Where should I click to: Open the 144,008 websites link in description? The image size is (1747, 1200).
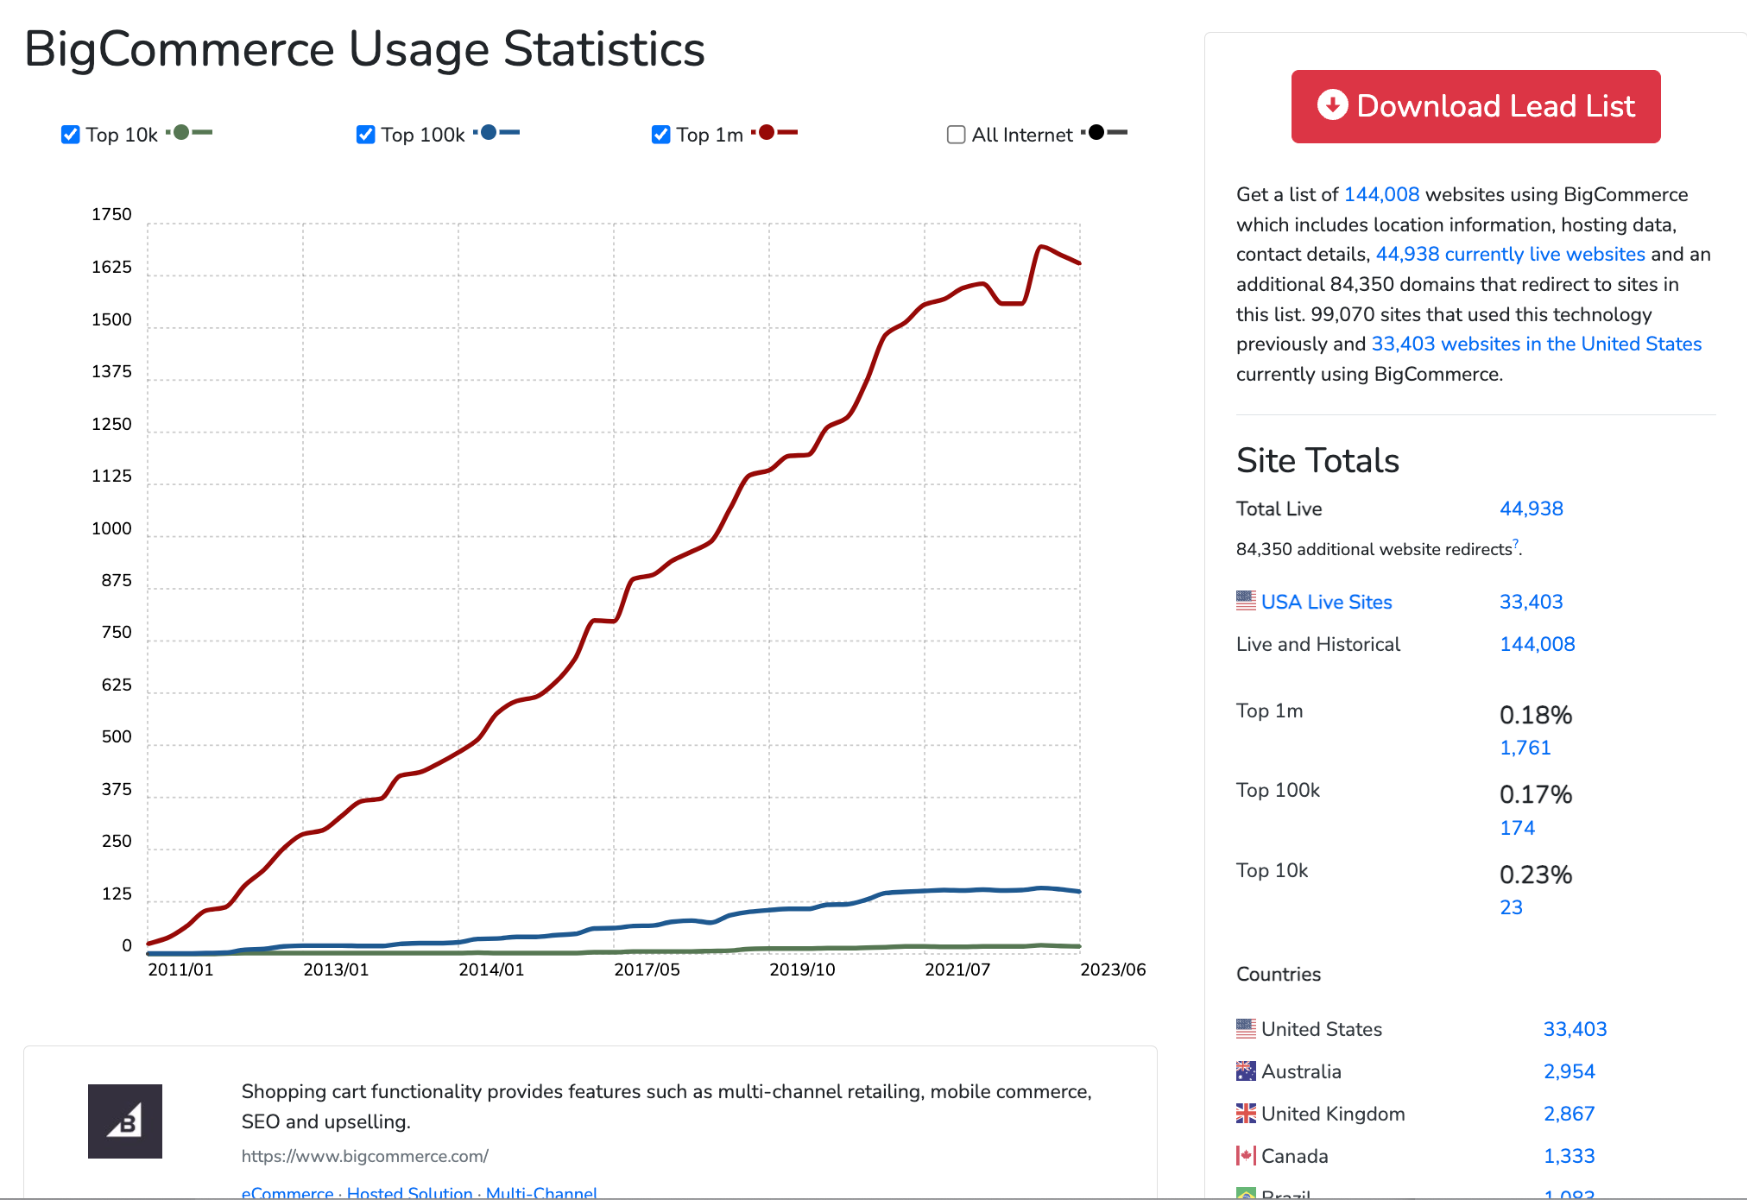[x=1381, y=194]
